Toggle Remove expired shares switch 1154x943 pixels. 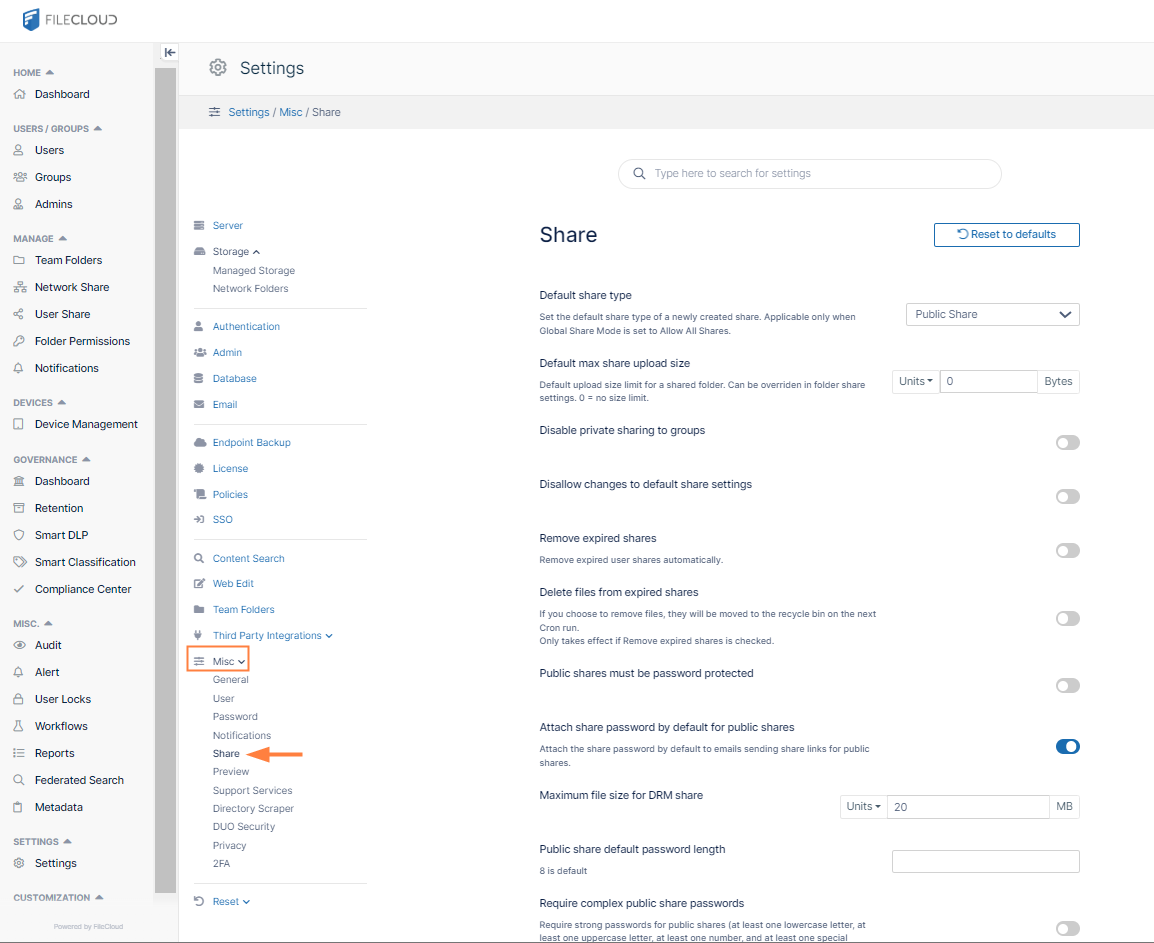(1067, 551)
